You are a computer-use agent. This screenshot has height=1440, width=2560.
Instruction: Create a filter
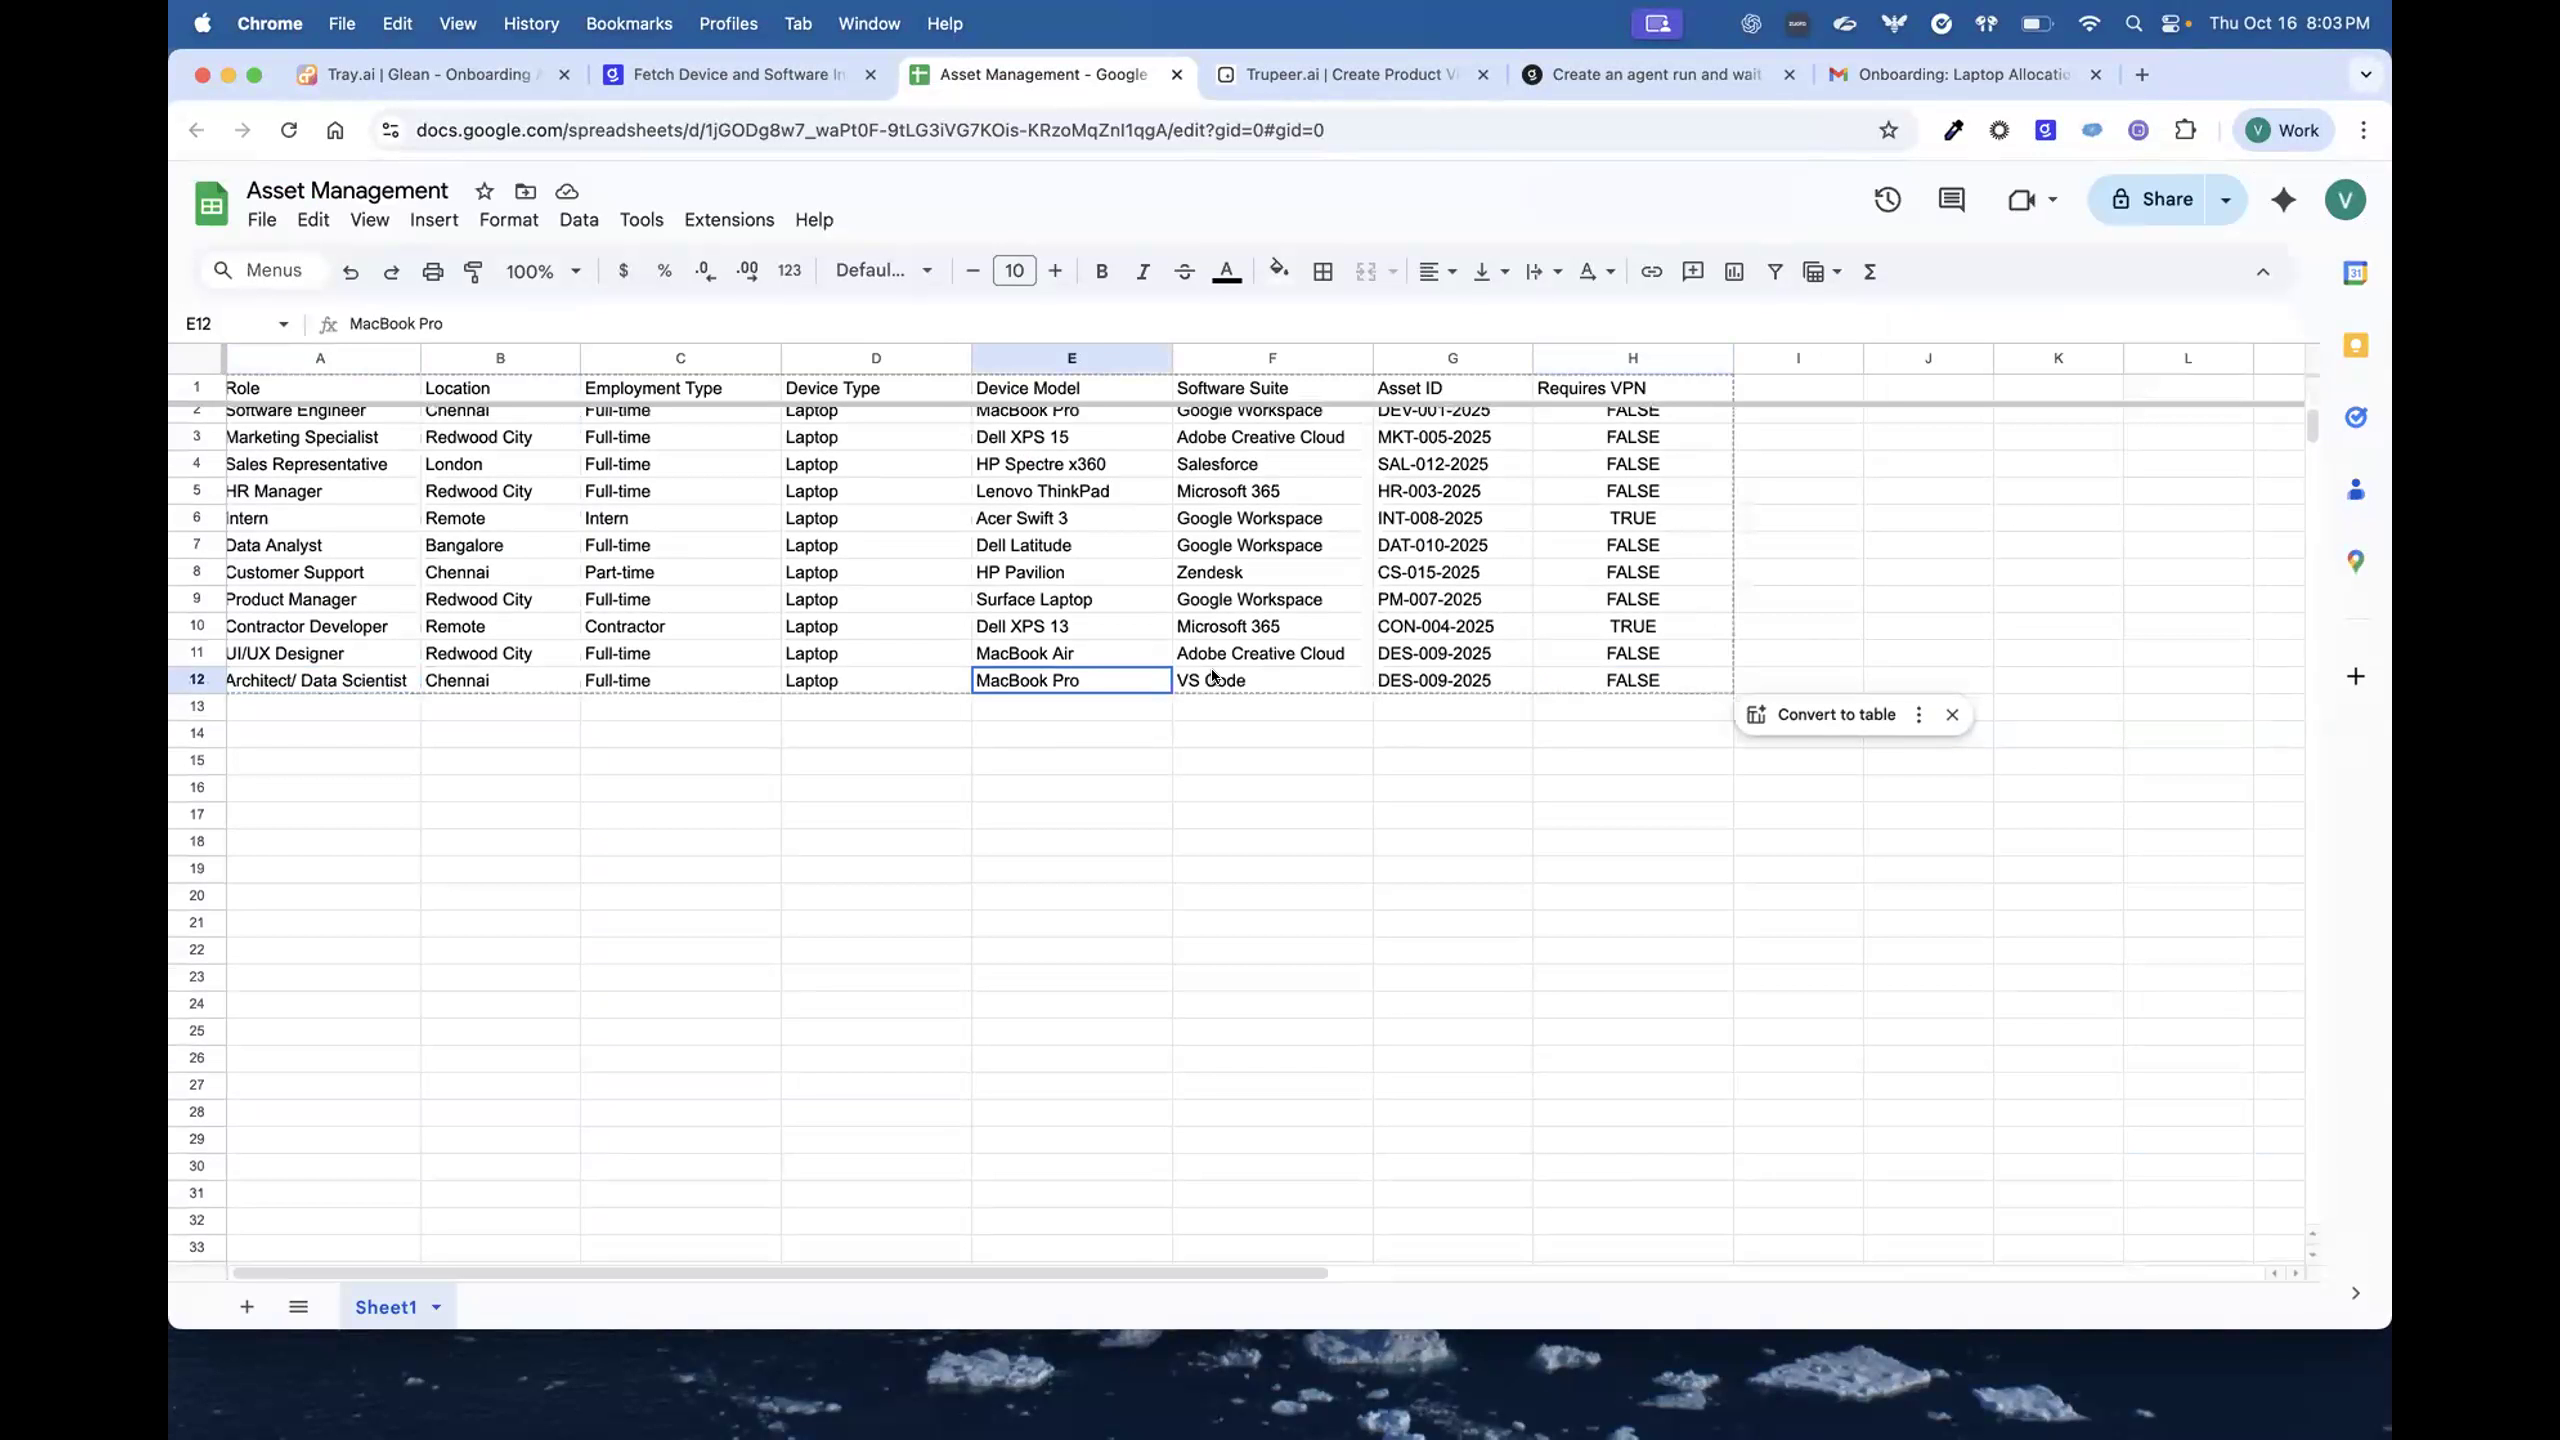pyautogui.click(x=1774, y=271)
